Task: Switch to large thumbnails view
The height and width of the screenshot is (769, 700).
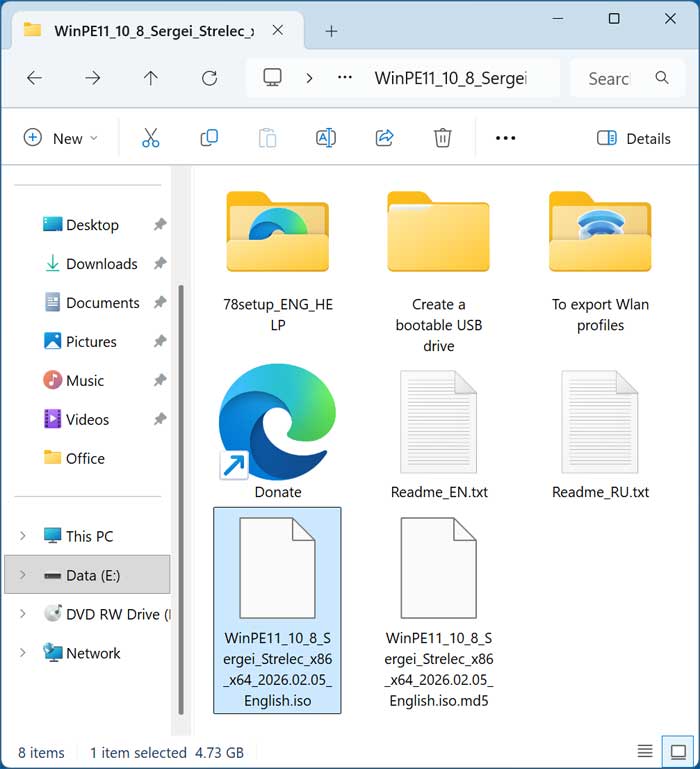Action: 678,750
